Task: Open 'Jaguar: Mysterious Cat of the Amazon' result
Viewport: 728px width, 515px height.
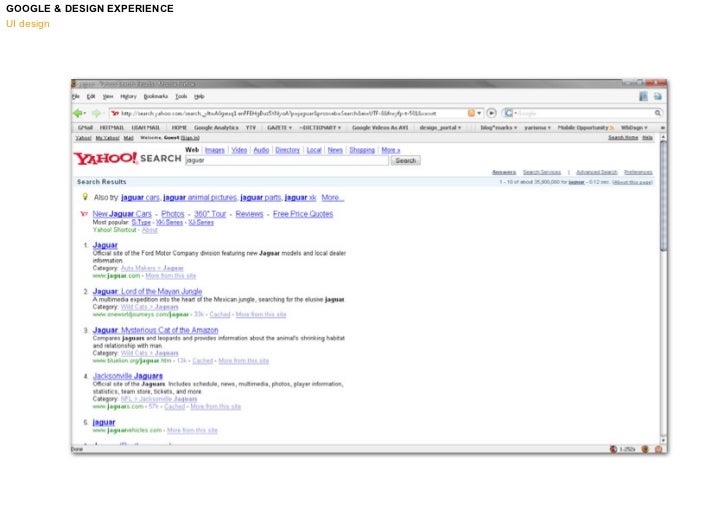Action: [156, 330]
